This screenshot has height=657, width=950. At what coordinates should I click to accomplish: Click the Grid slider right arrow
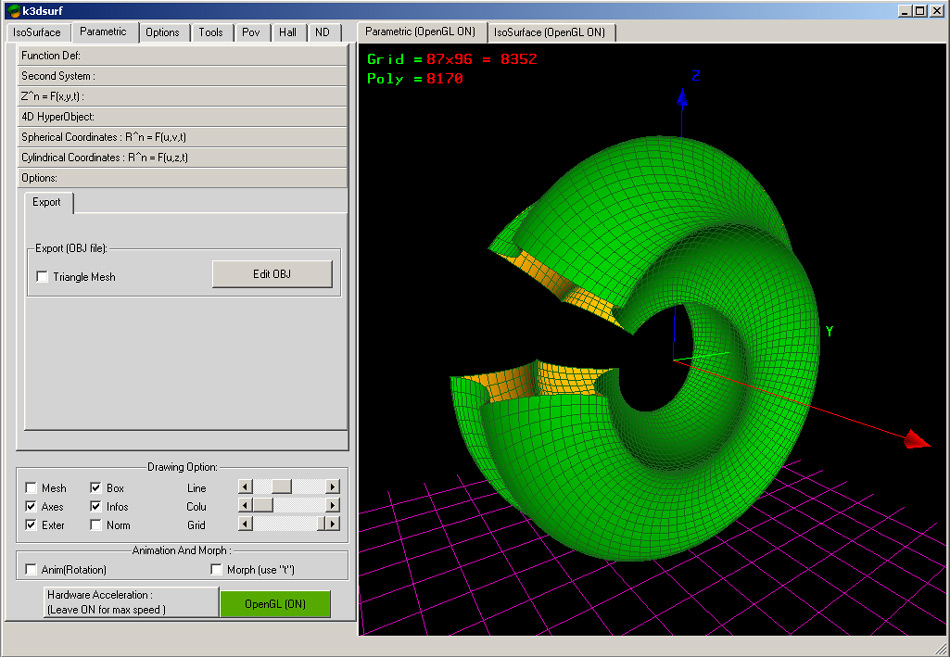pyautogui.click(x=332, y=524)
